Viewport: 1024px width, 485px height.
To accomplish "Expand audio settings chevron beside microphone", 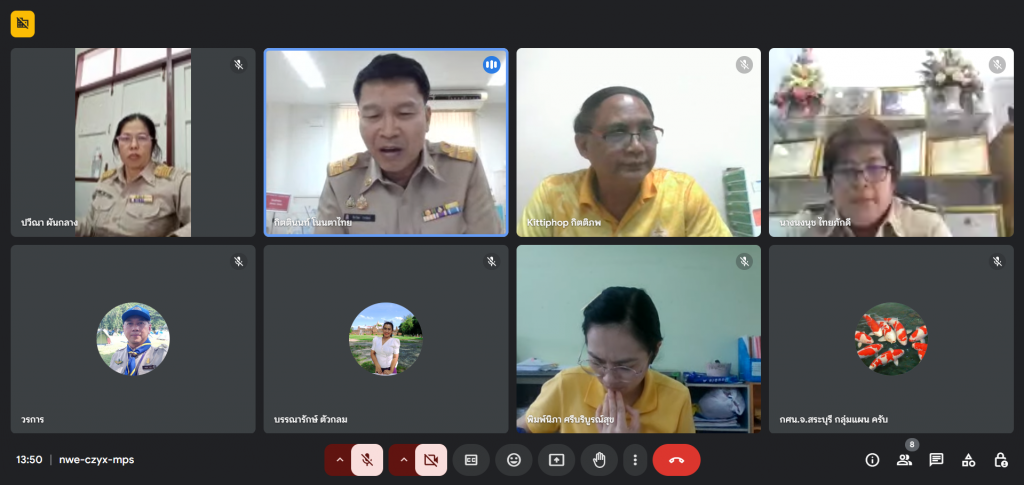I will click(x=339, y=460).
